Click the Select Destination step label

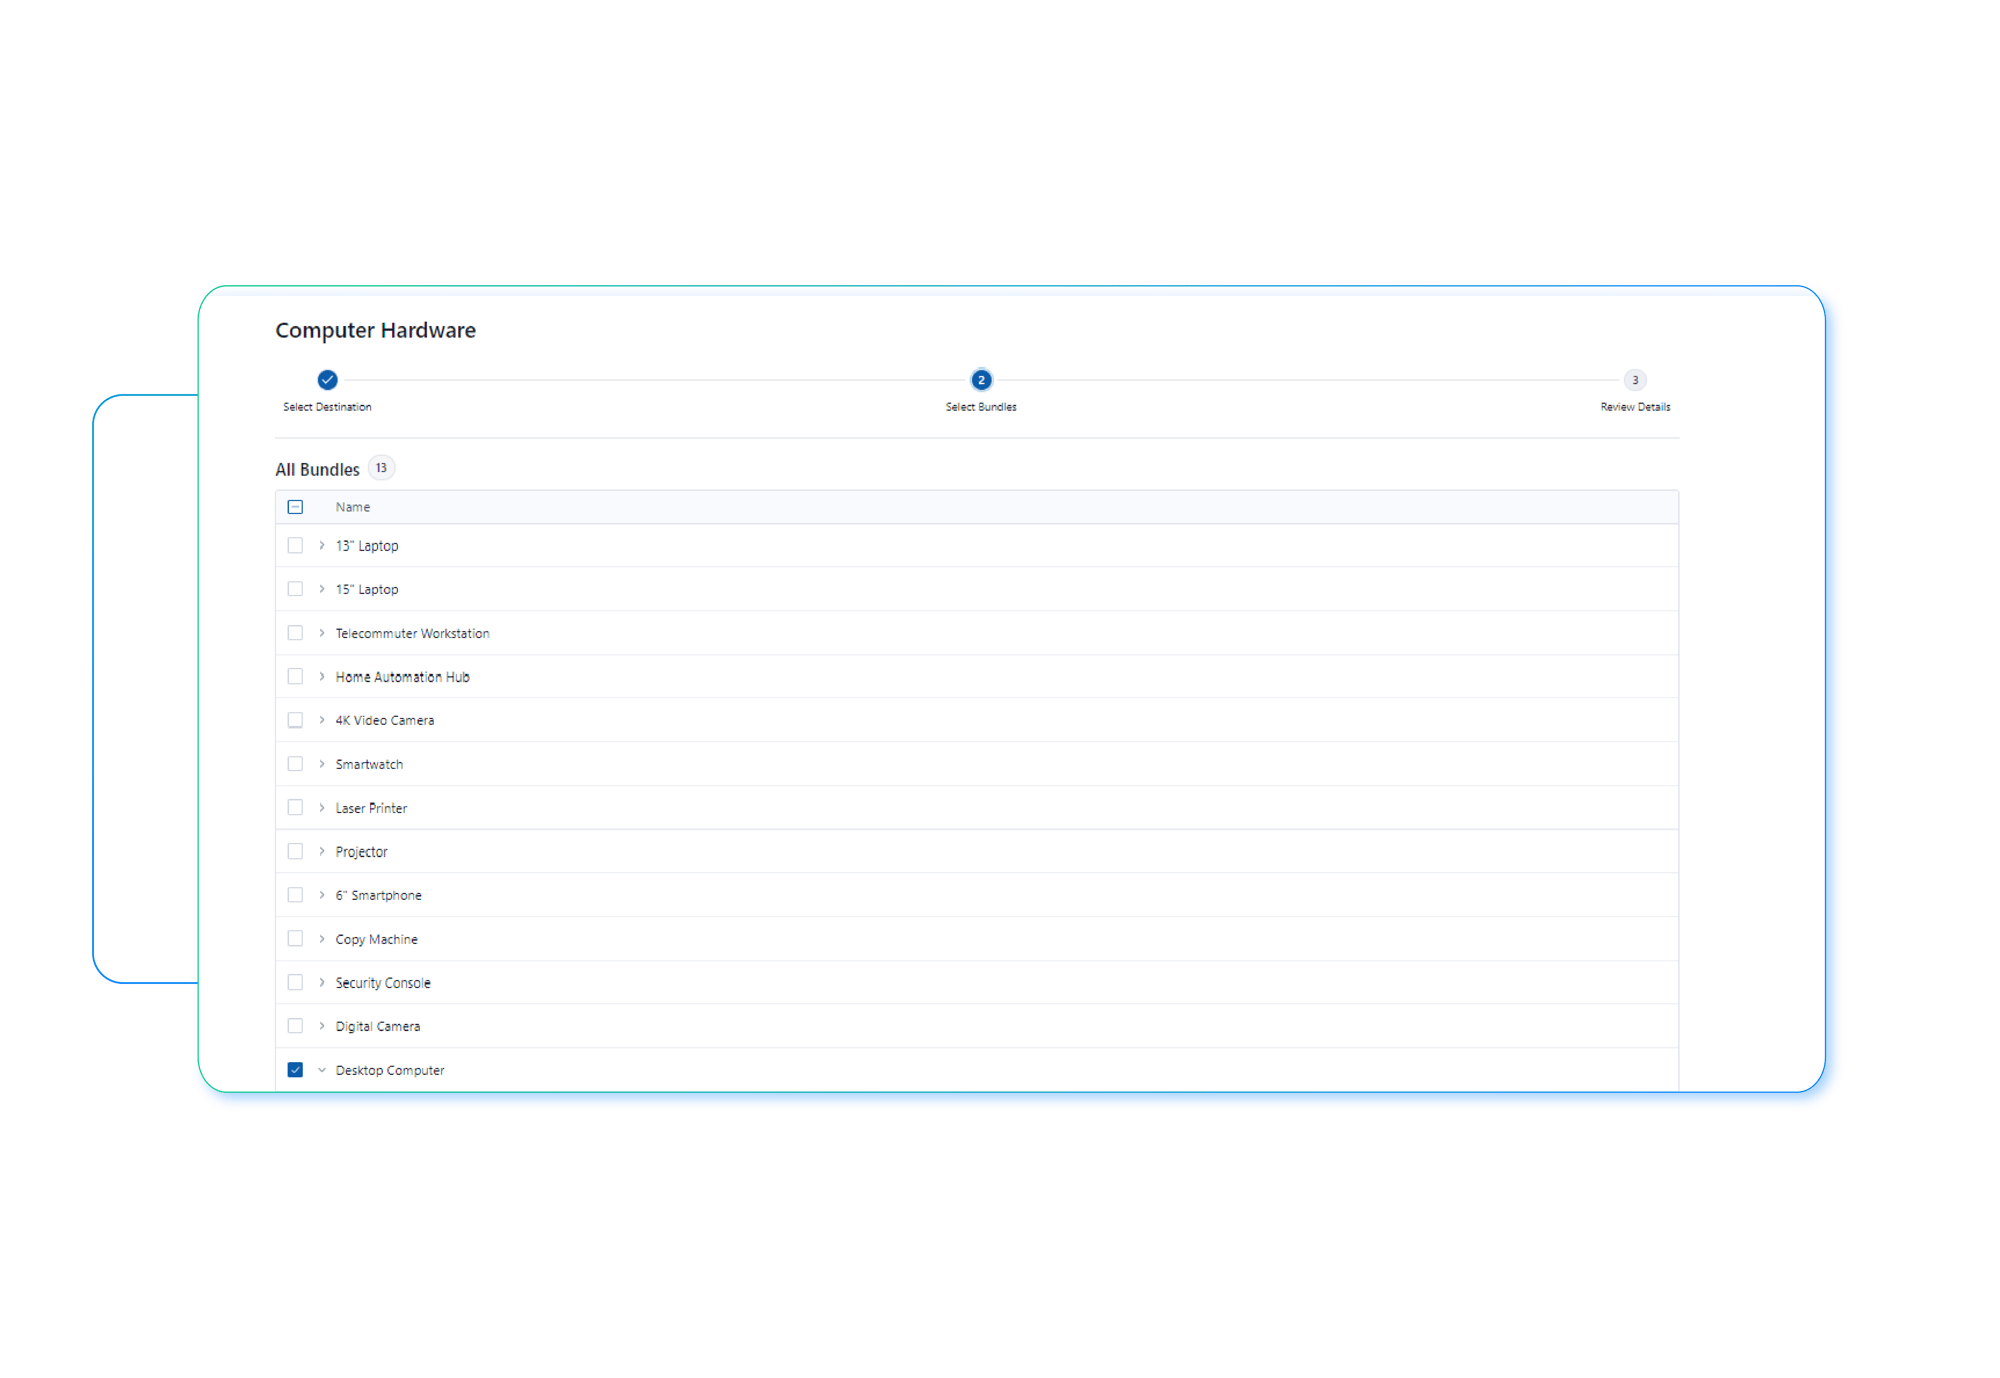click(327, 407)
